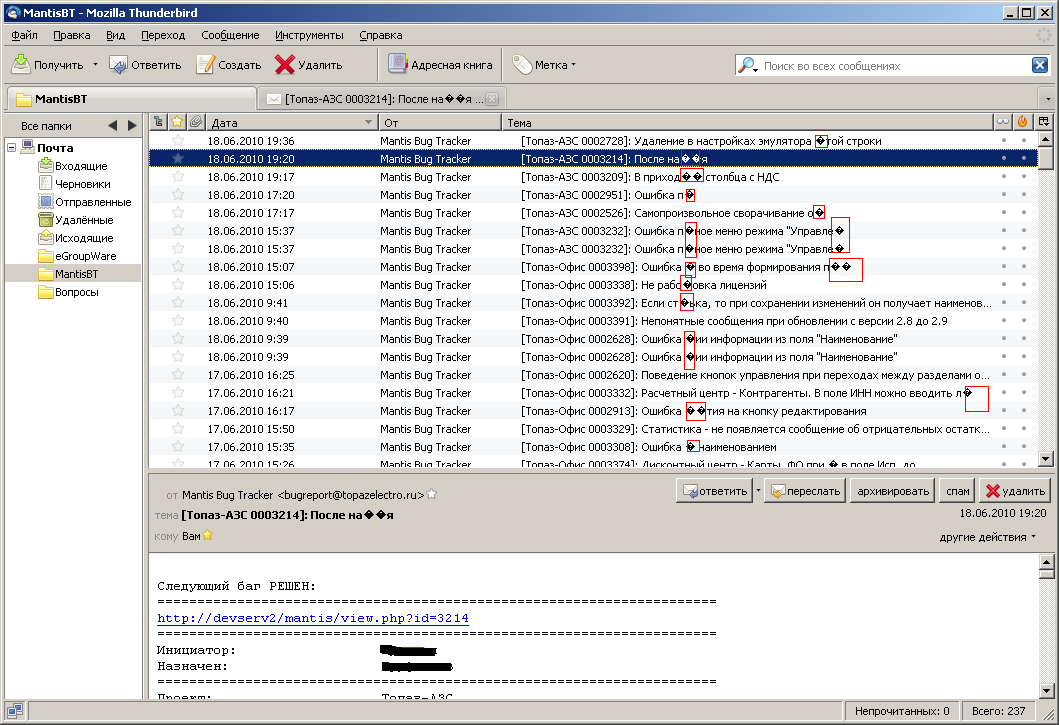Open the Файл menu
This screenshot has width=1059, height=725.
pyautogui.click(x=24, y=35)
